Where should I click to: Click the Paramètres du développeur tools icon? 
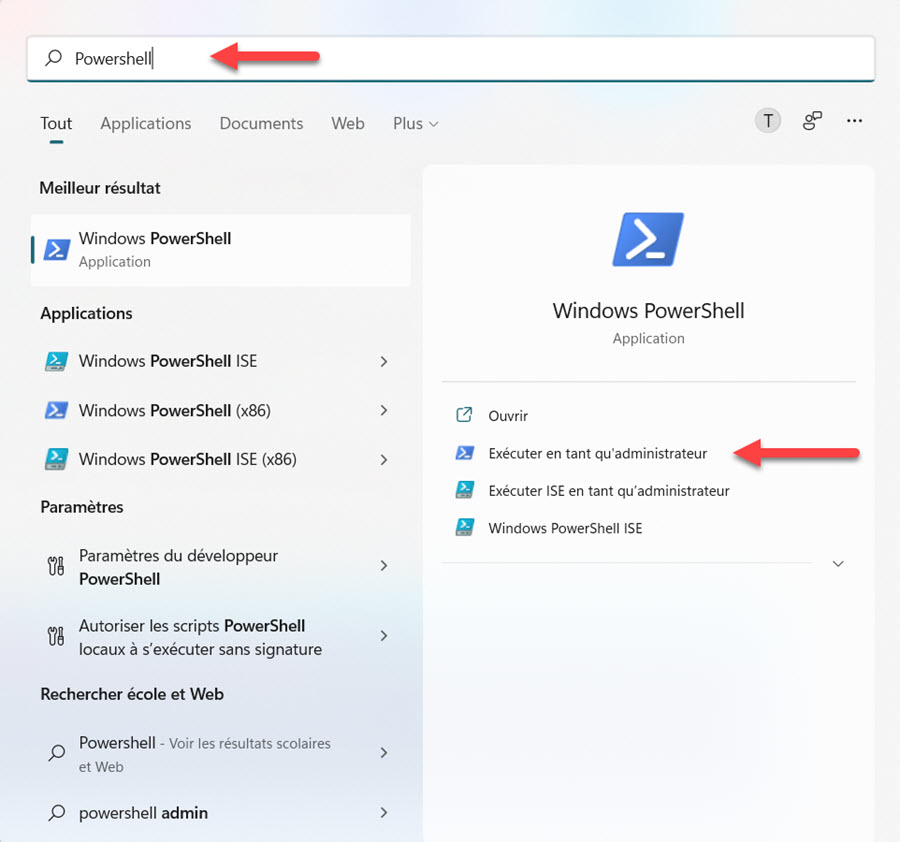tap(56, 566)
